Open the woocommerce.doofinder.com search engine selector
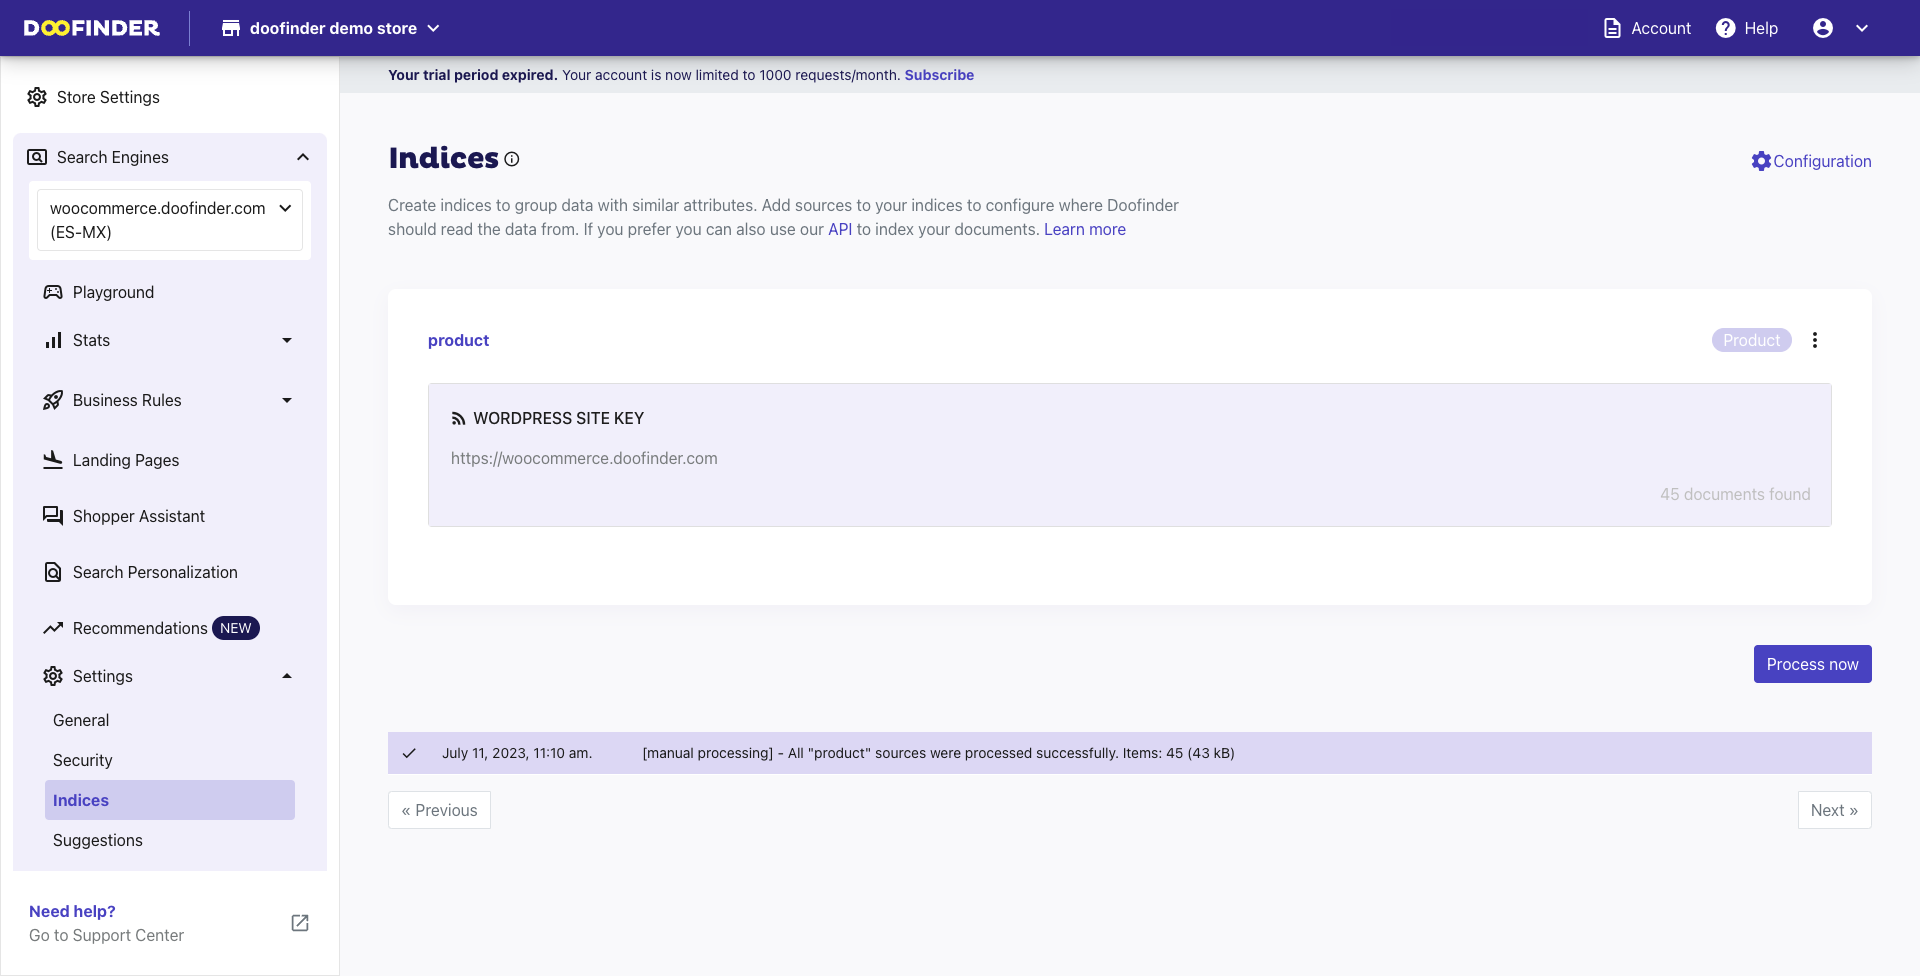 pyautogui.click(x=170, y=220)
